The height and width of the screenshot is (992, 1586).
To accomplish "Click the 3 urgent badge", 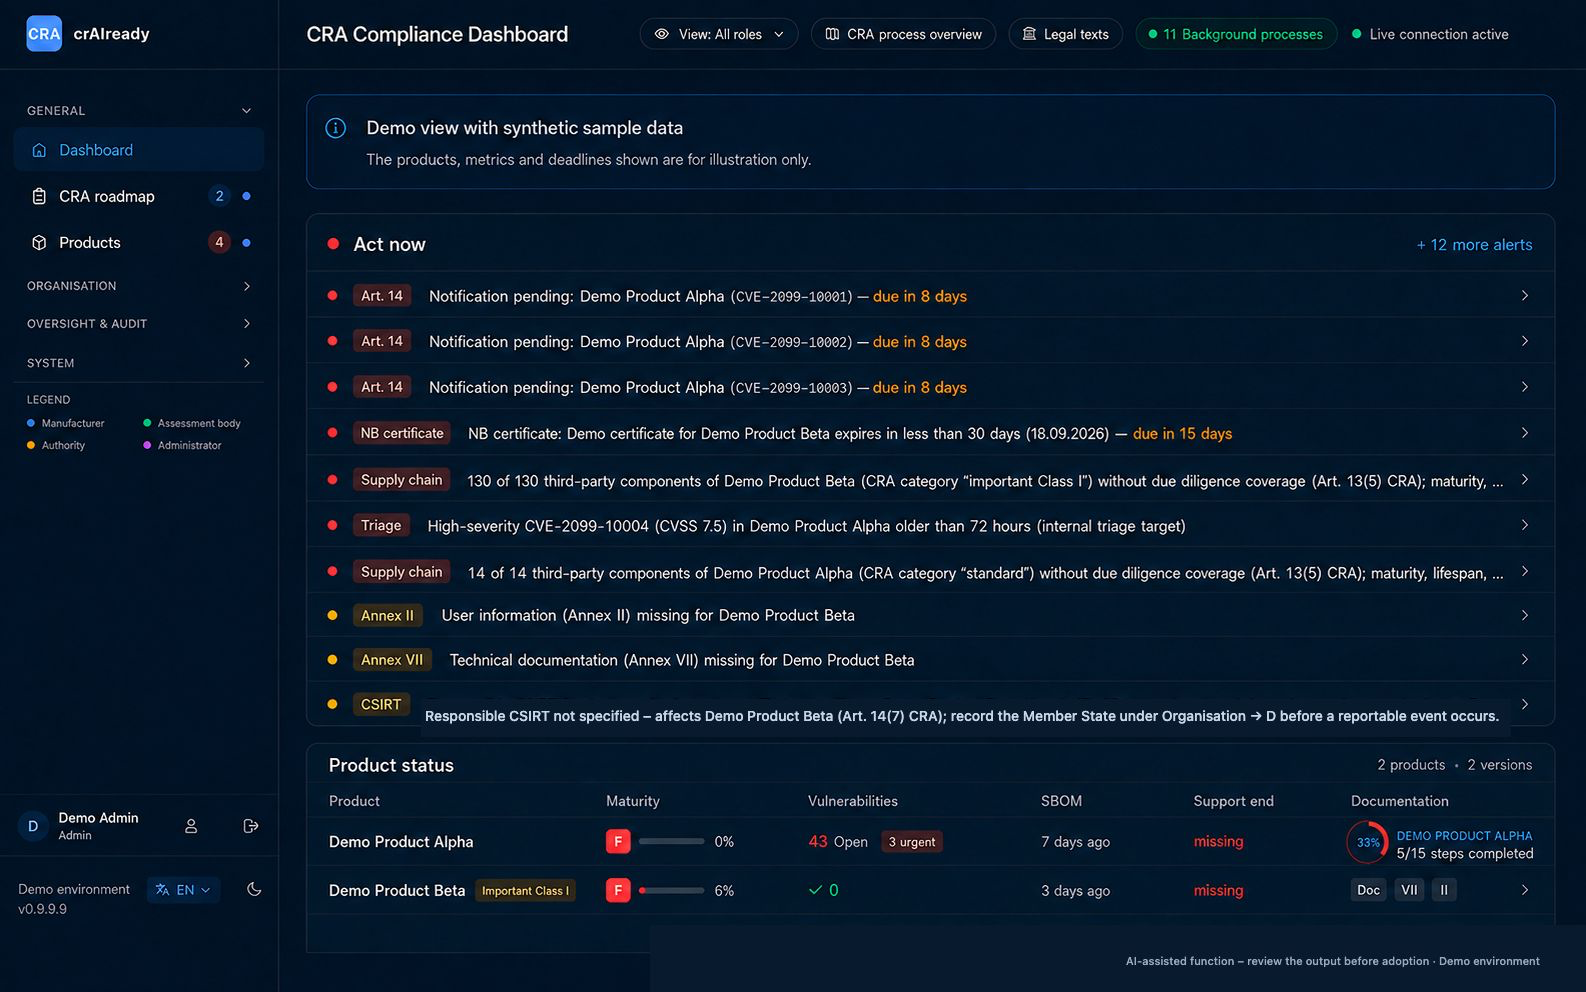I will [912, 842].
